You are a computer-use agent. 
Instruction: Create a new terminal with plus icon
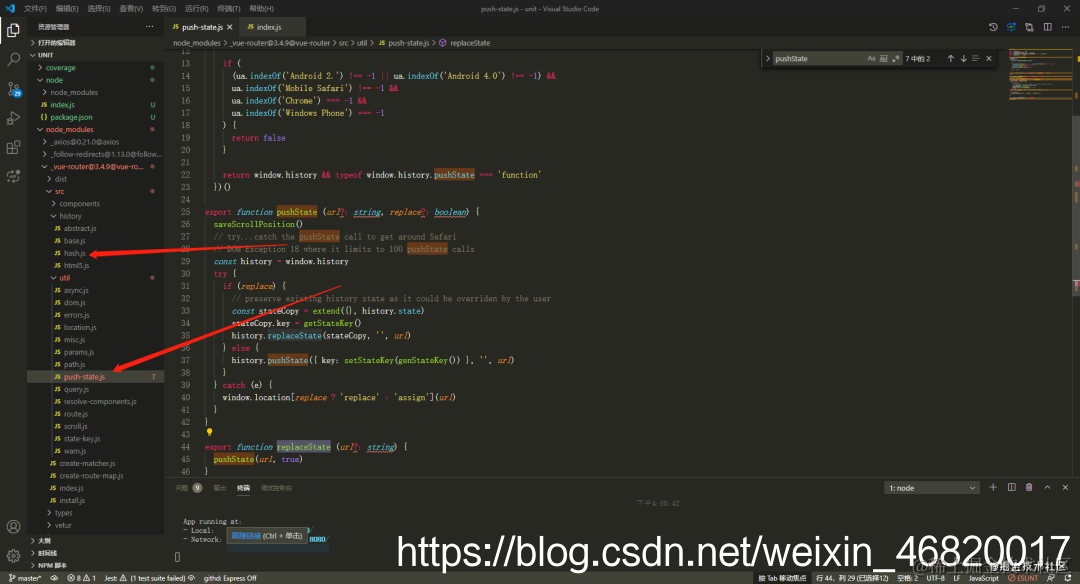coord(993,488)
